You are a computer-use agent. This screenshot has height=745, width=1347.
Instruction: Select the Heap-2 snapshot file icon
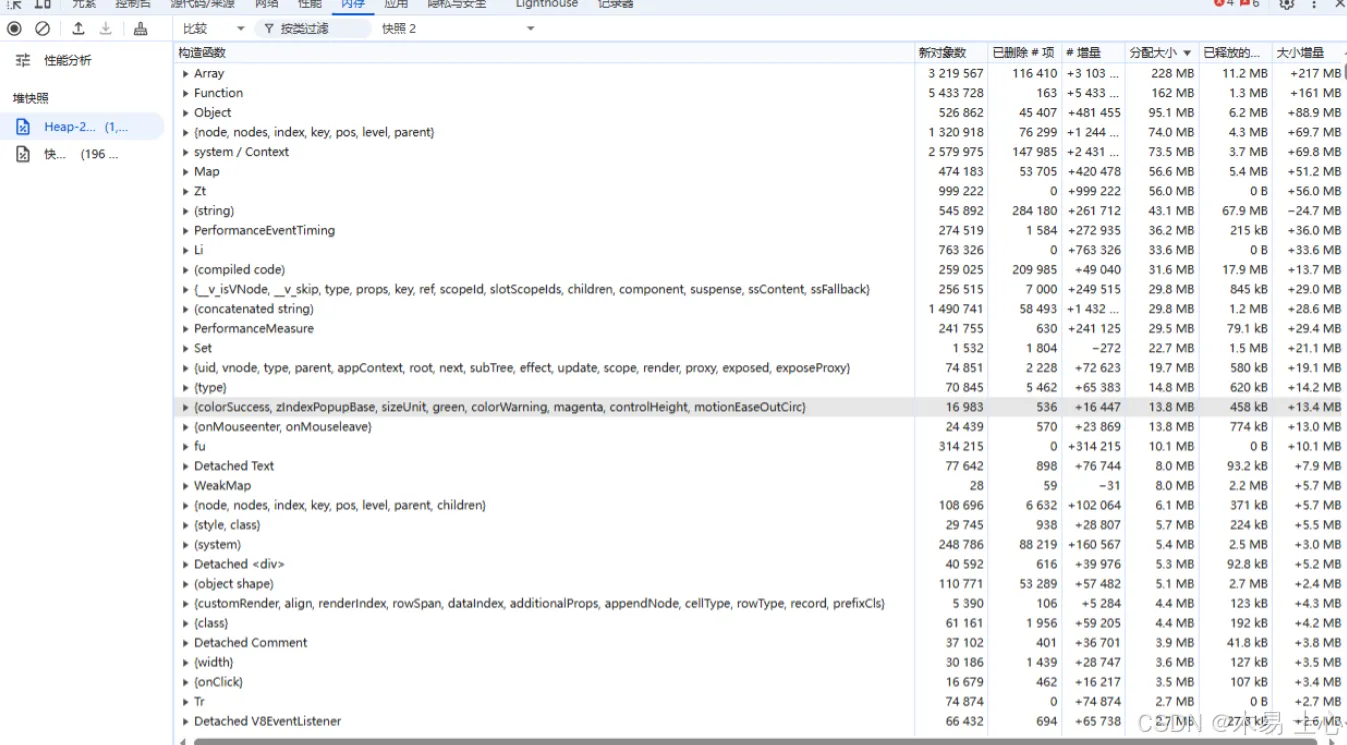[23, 127]
